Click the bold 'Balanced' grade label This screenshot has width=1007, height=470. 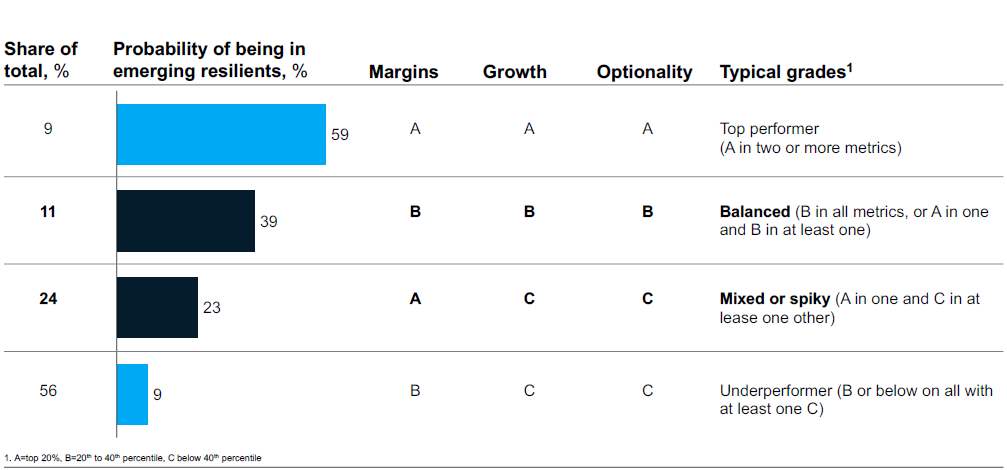[755, 212]
